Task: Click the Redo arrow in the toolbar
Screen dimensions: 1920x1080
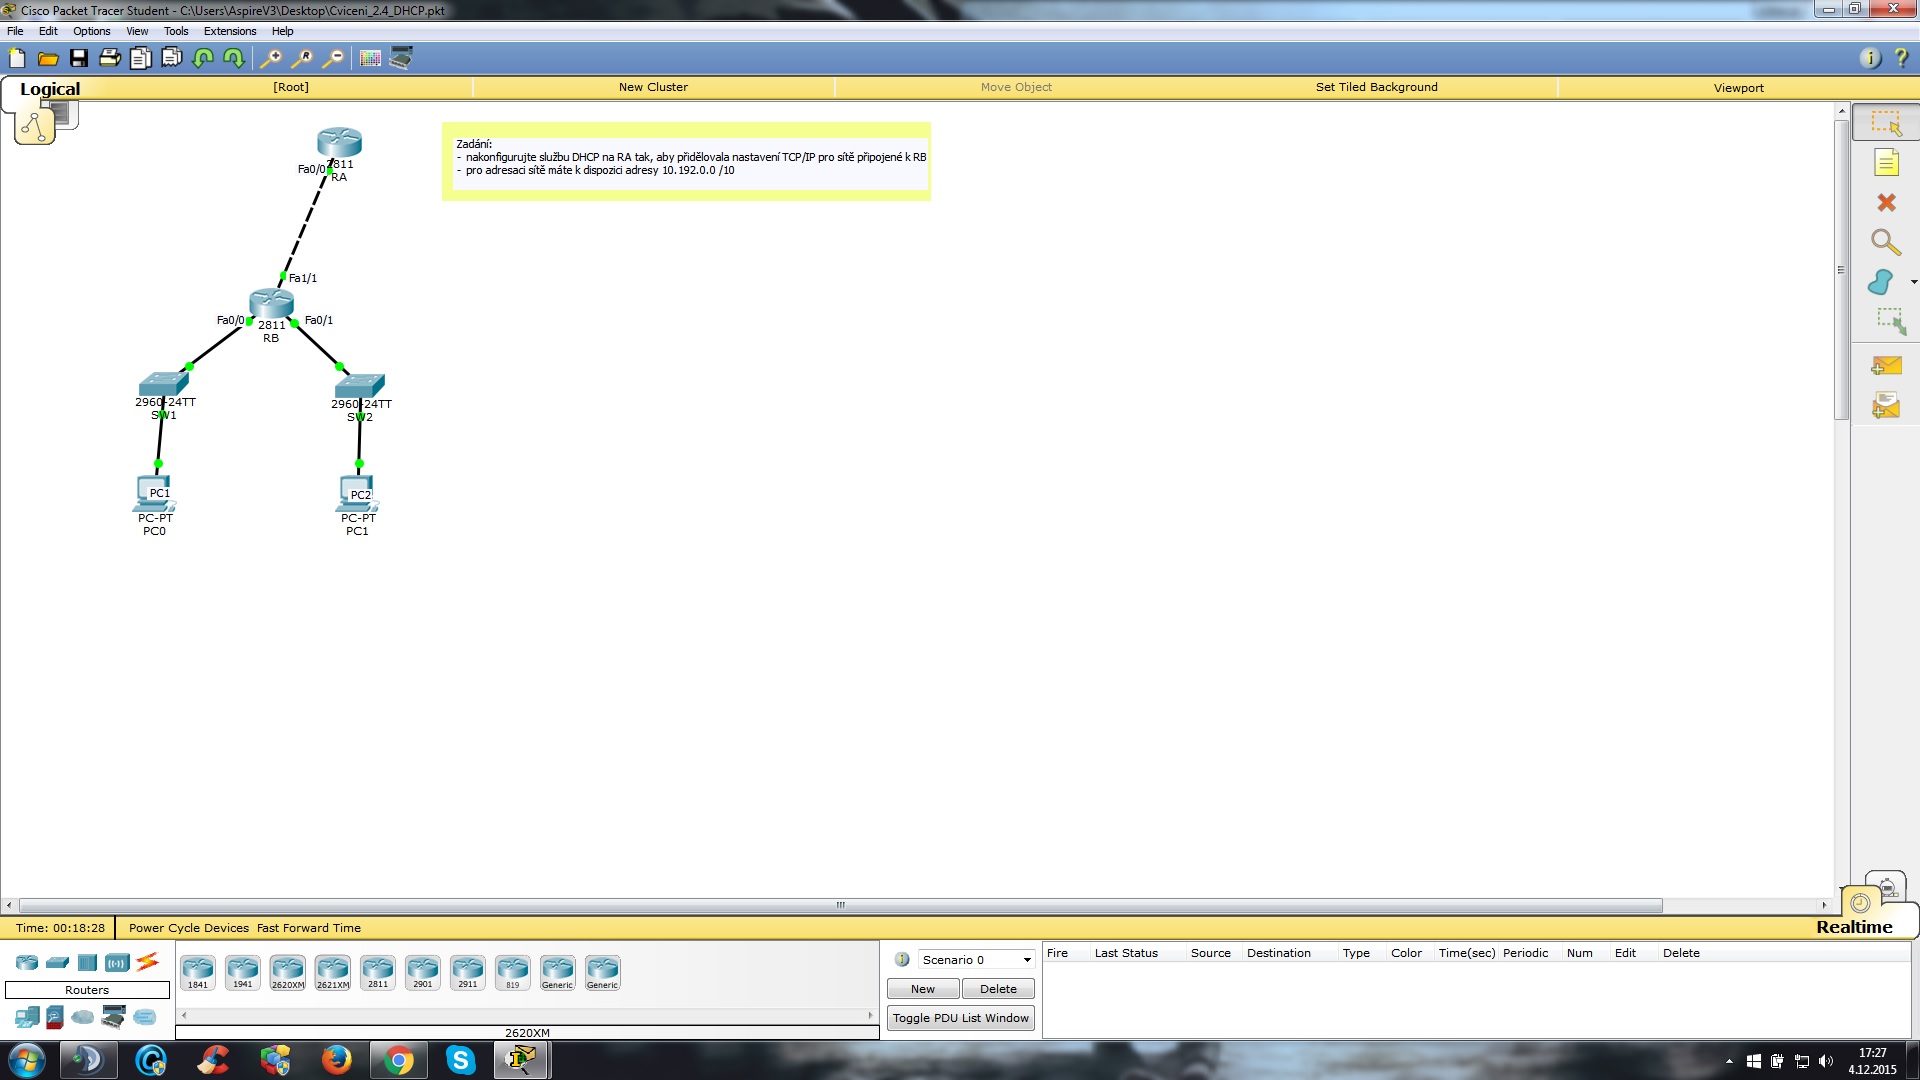Action: click(233, 58)
